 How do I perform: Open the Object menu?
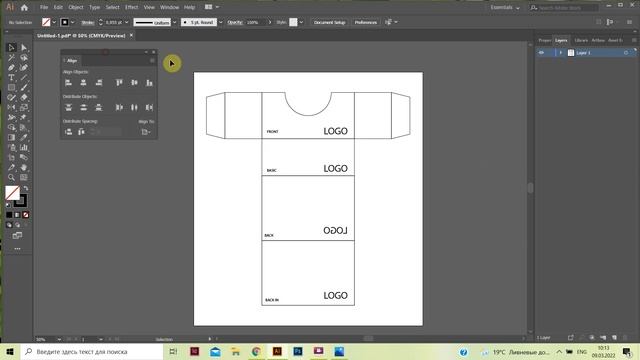(76, 7)
